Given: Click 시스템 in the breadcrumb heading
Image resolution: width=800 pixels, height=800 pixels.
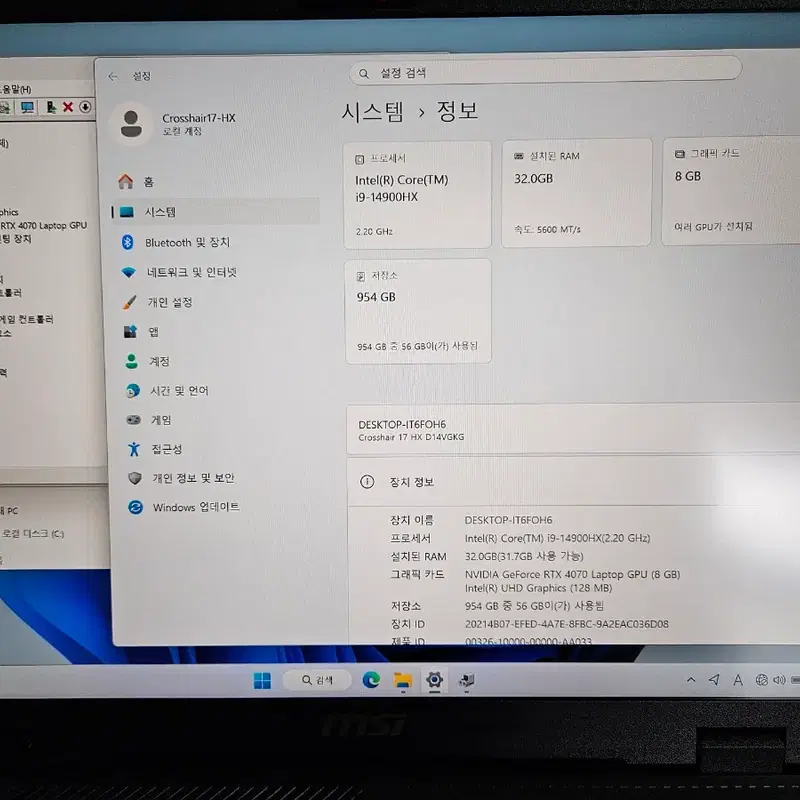Looking at the screenshot, I should point(372,112).
